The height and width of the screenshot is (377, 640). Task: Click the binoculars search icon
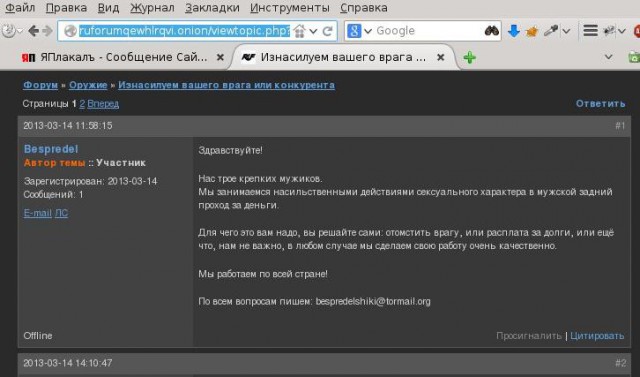[492, 31]
